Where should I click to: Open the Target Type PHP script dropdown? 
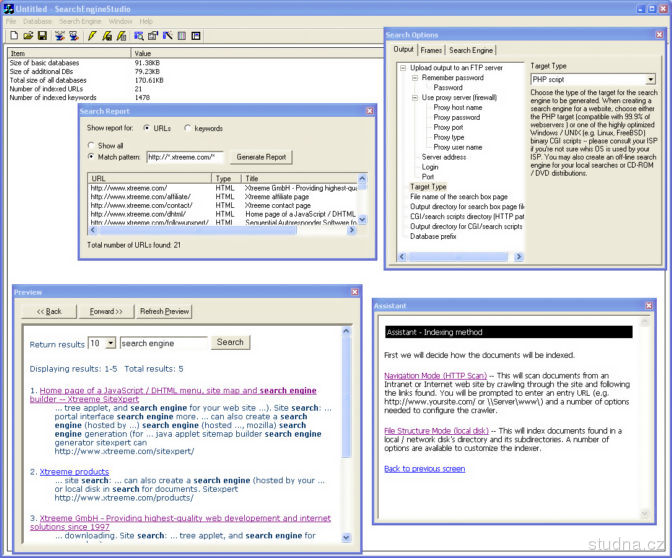click(x=650, y=80)
